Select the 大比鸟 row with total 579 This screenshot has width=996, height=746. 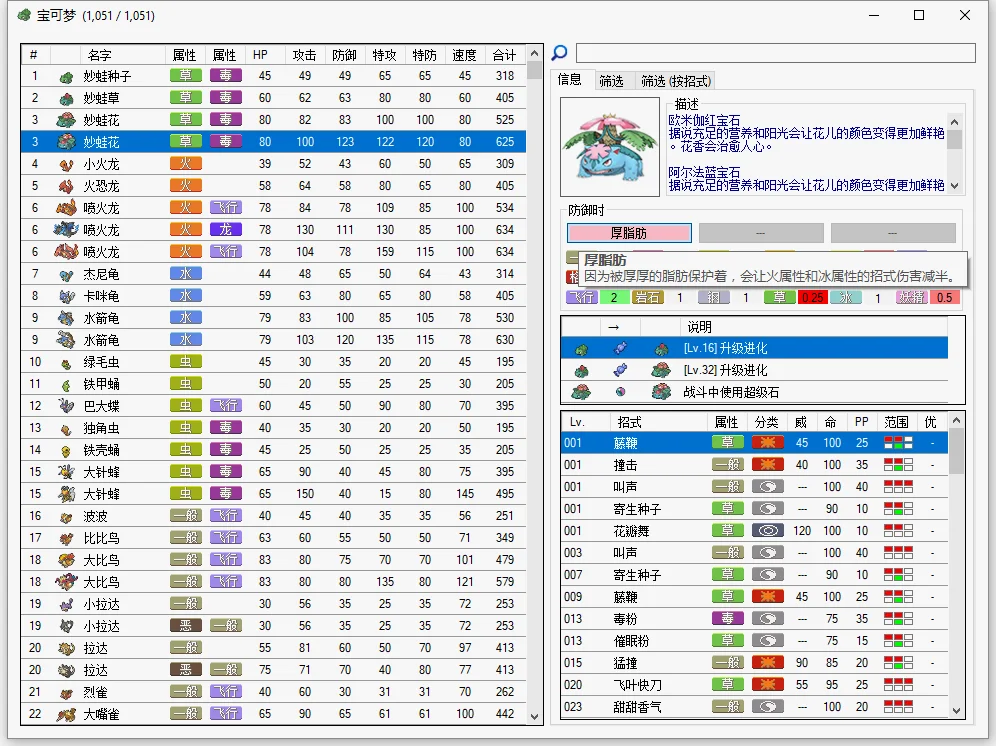pyautogui.click(x=274, y=581)
